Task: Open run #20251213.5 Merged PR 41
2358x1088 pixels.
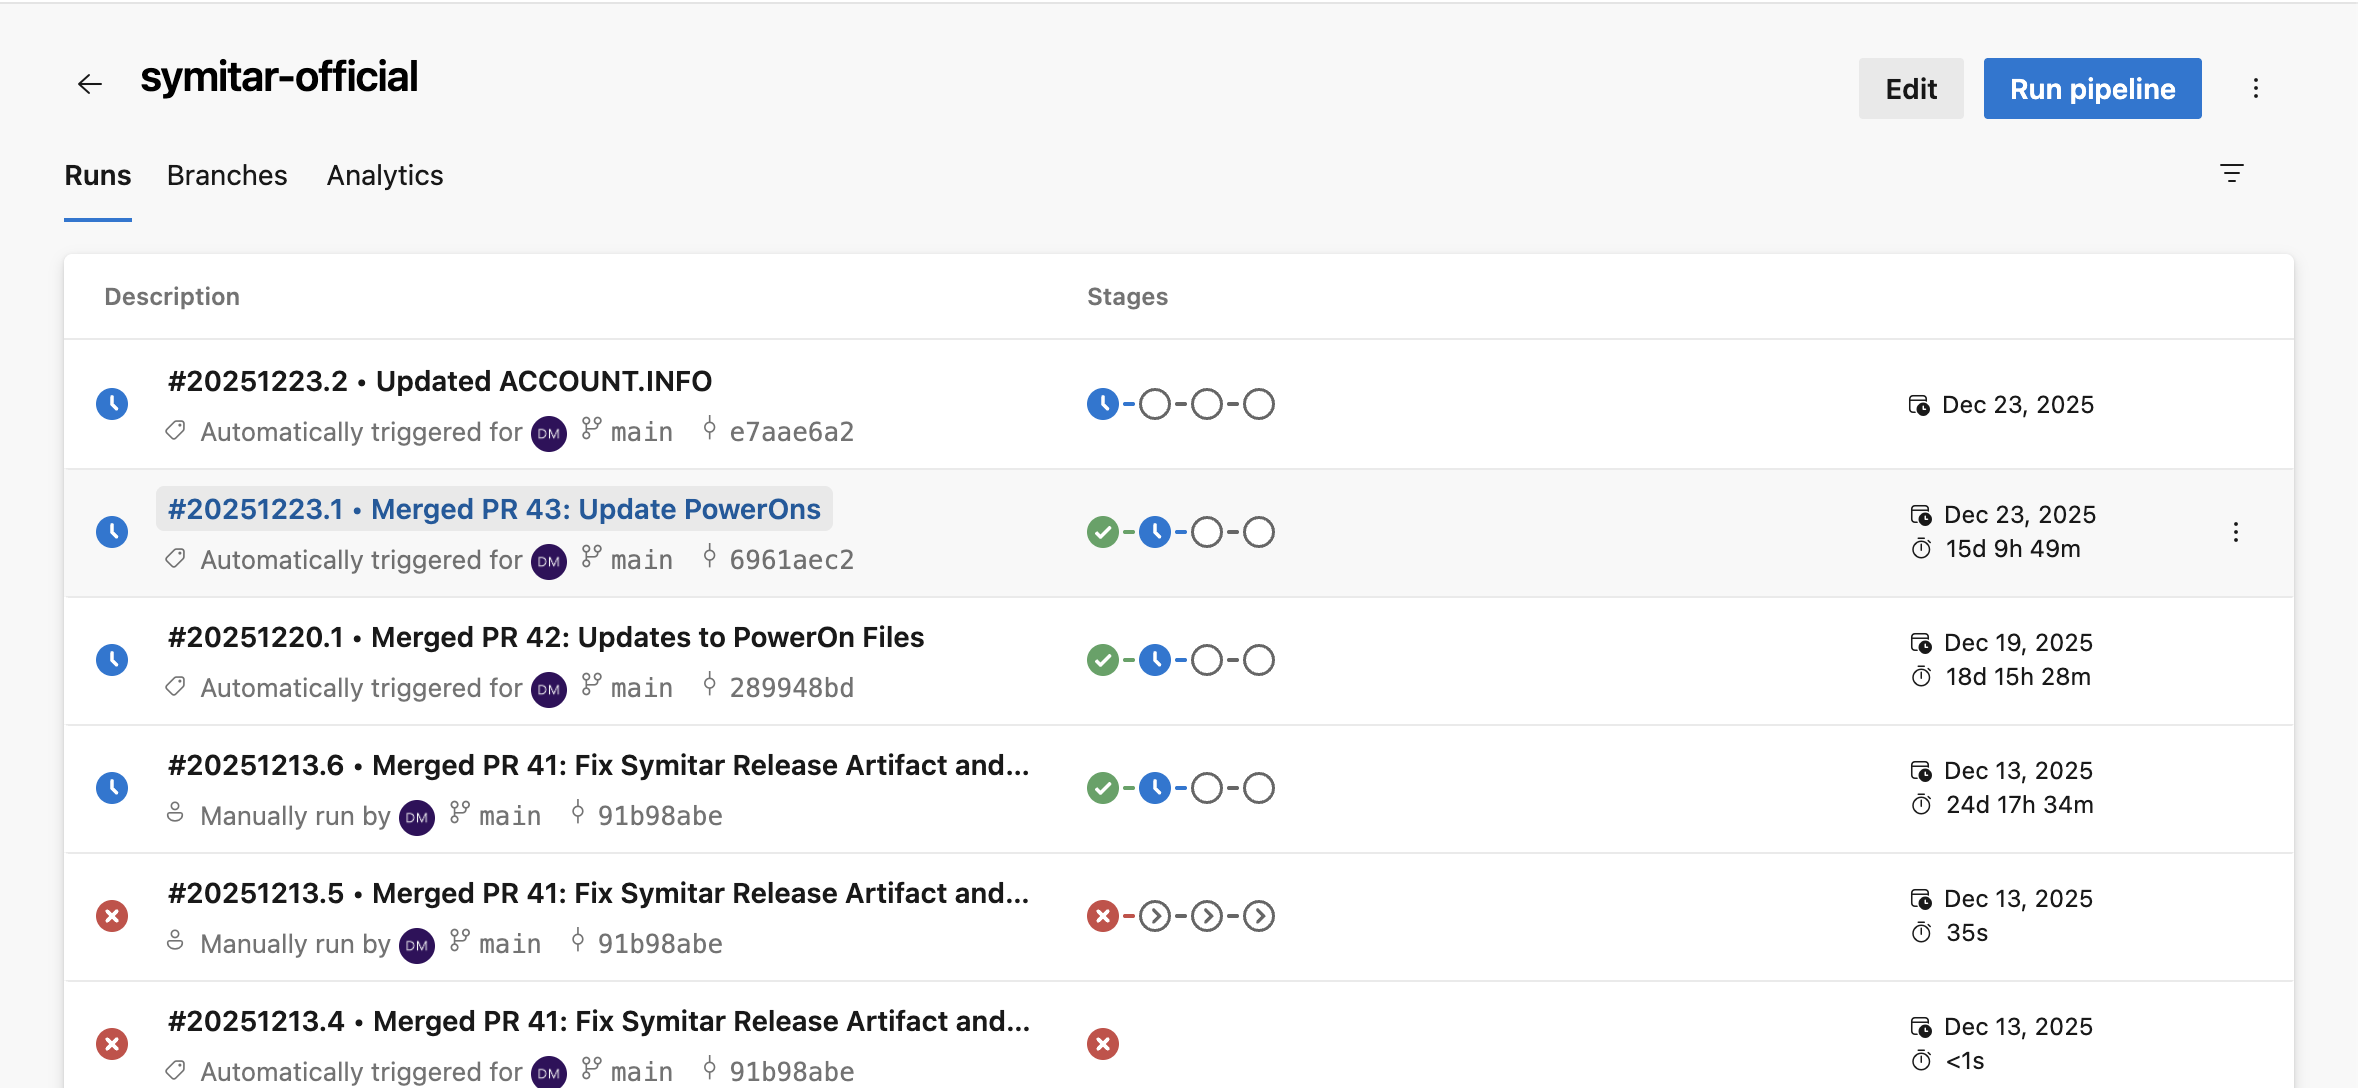Action: pos(598,894)
